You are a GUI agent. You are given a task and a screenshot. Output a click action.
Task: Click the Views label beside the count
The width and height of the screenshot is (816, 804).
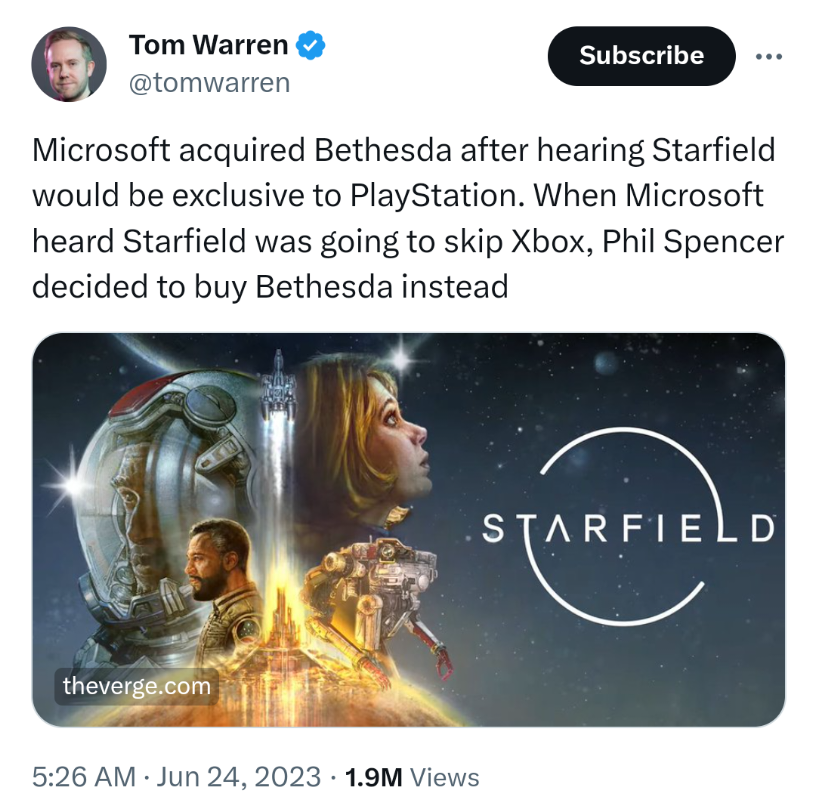[x=445, y=777]
